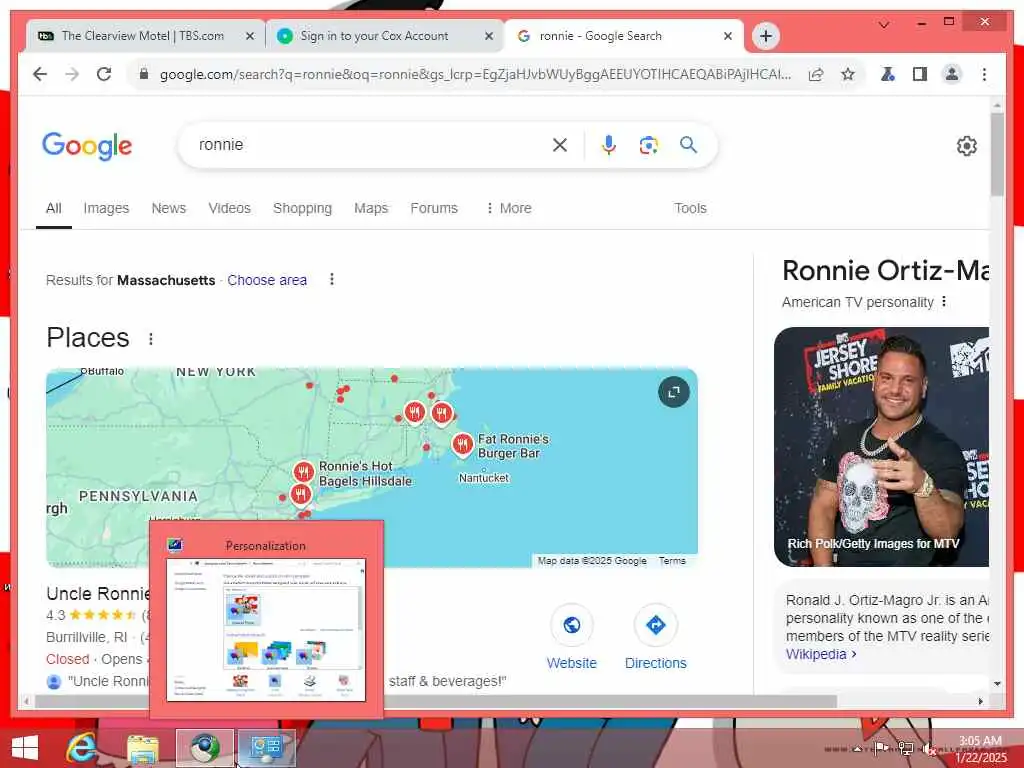The image size is (1024, 768).
Task: Click the vertical page scrollbar thumb
Action: coord(997,154)
